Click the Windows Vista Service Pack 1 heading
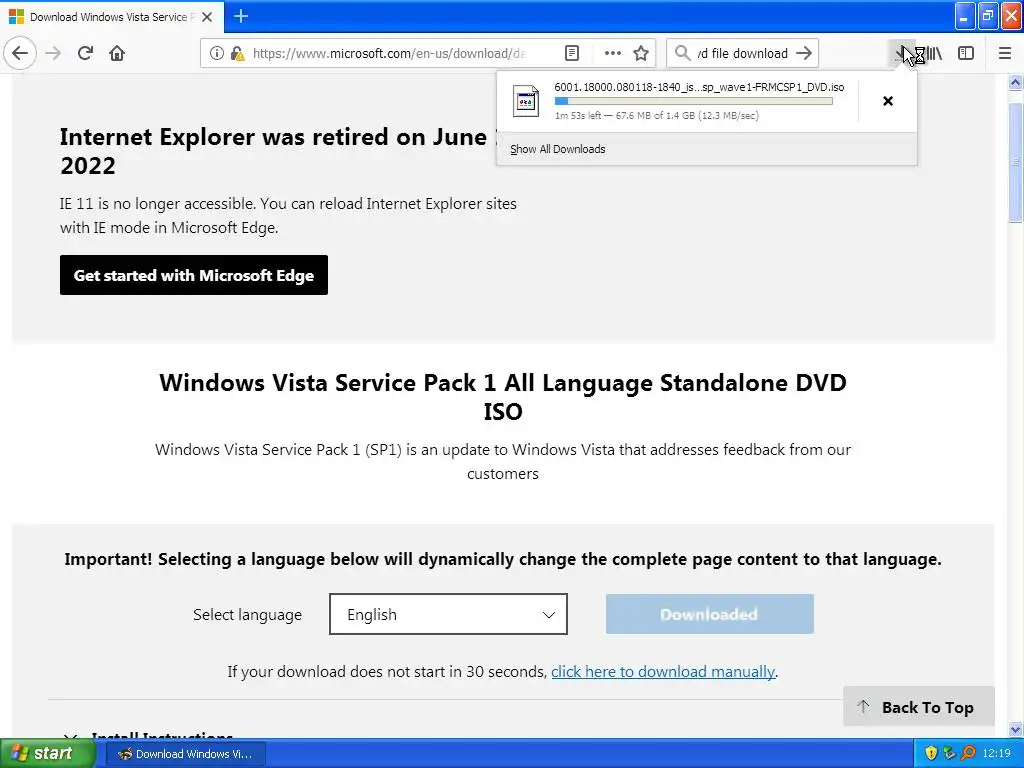 click(x=503, y=396)
